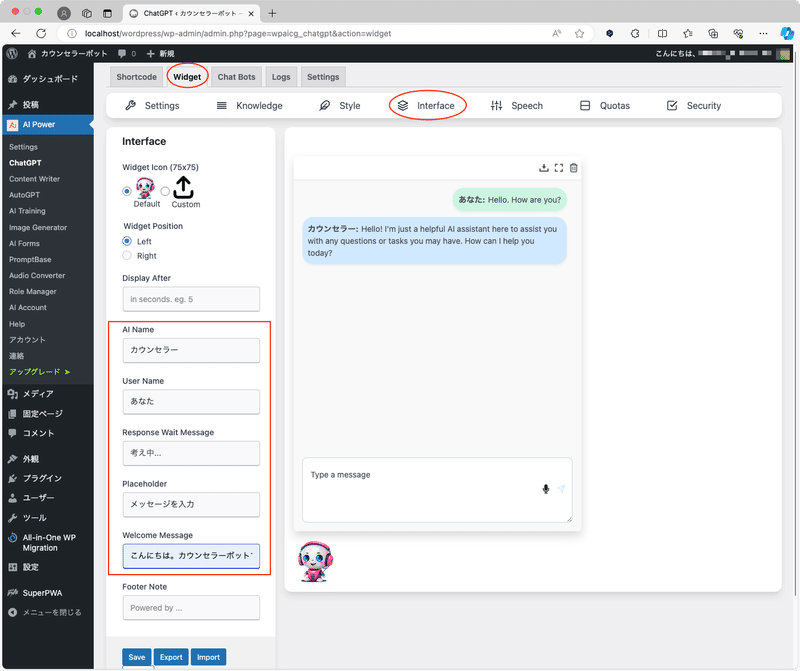
Task: Open browser favorites list icon
Action: tap(688, 34)
